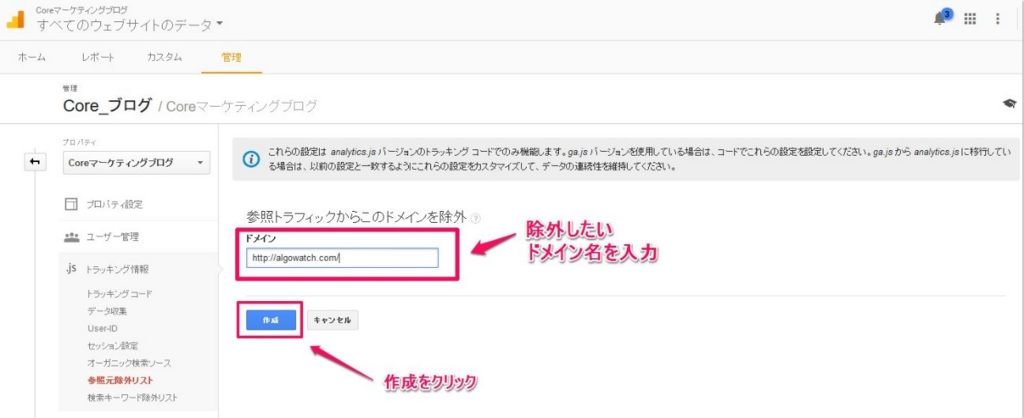The width and height of the screenshot is (1024, 418).
Task: Click the user management people icon
Action: coord(72,236)
